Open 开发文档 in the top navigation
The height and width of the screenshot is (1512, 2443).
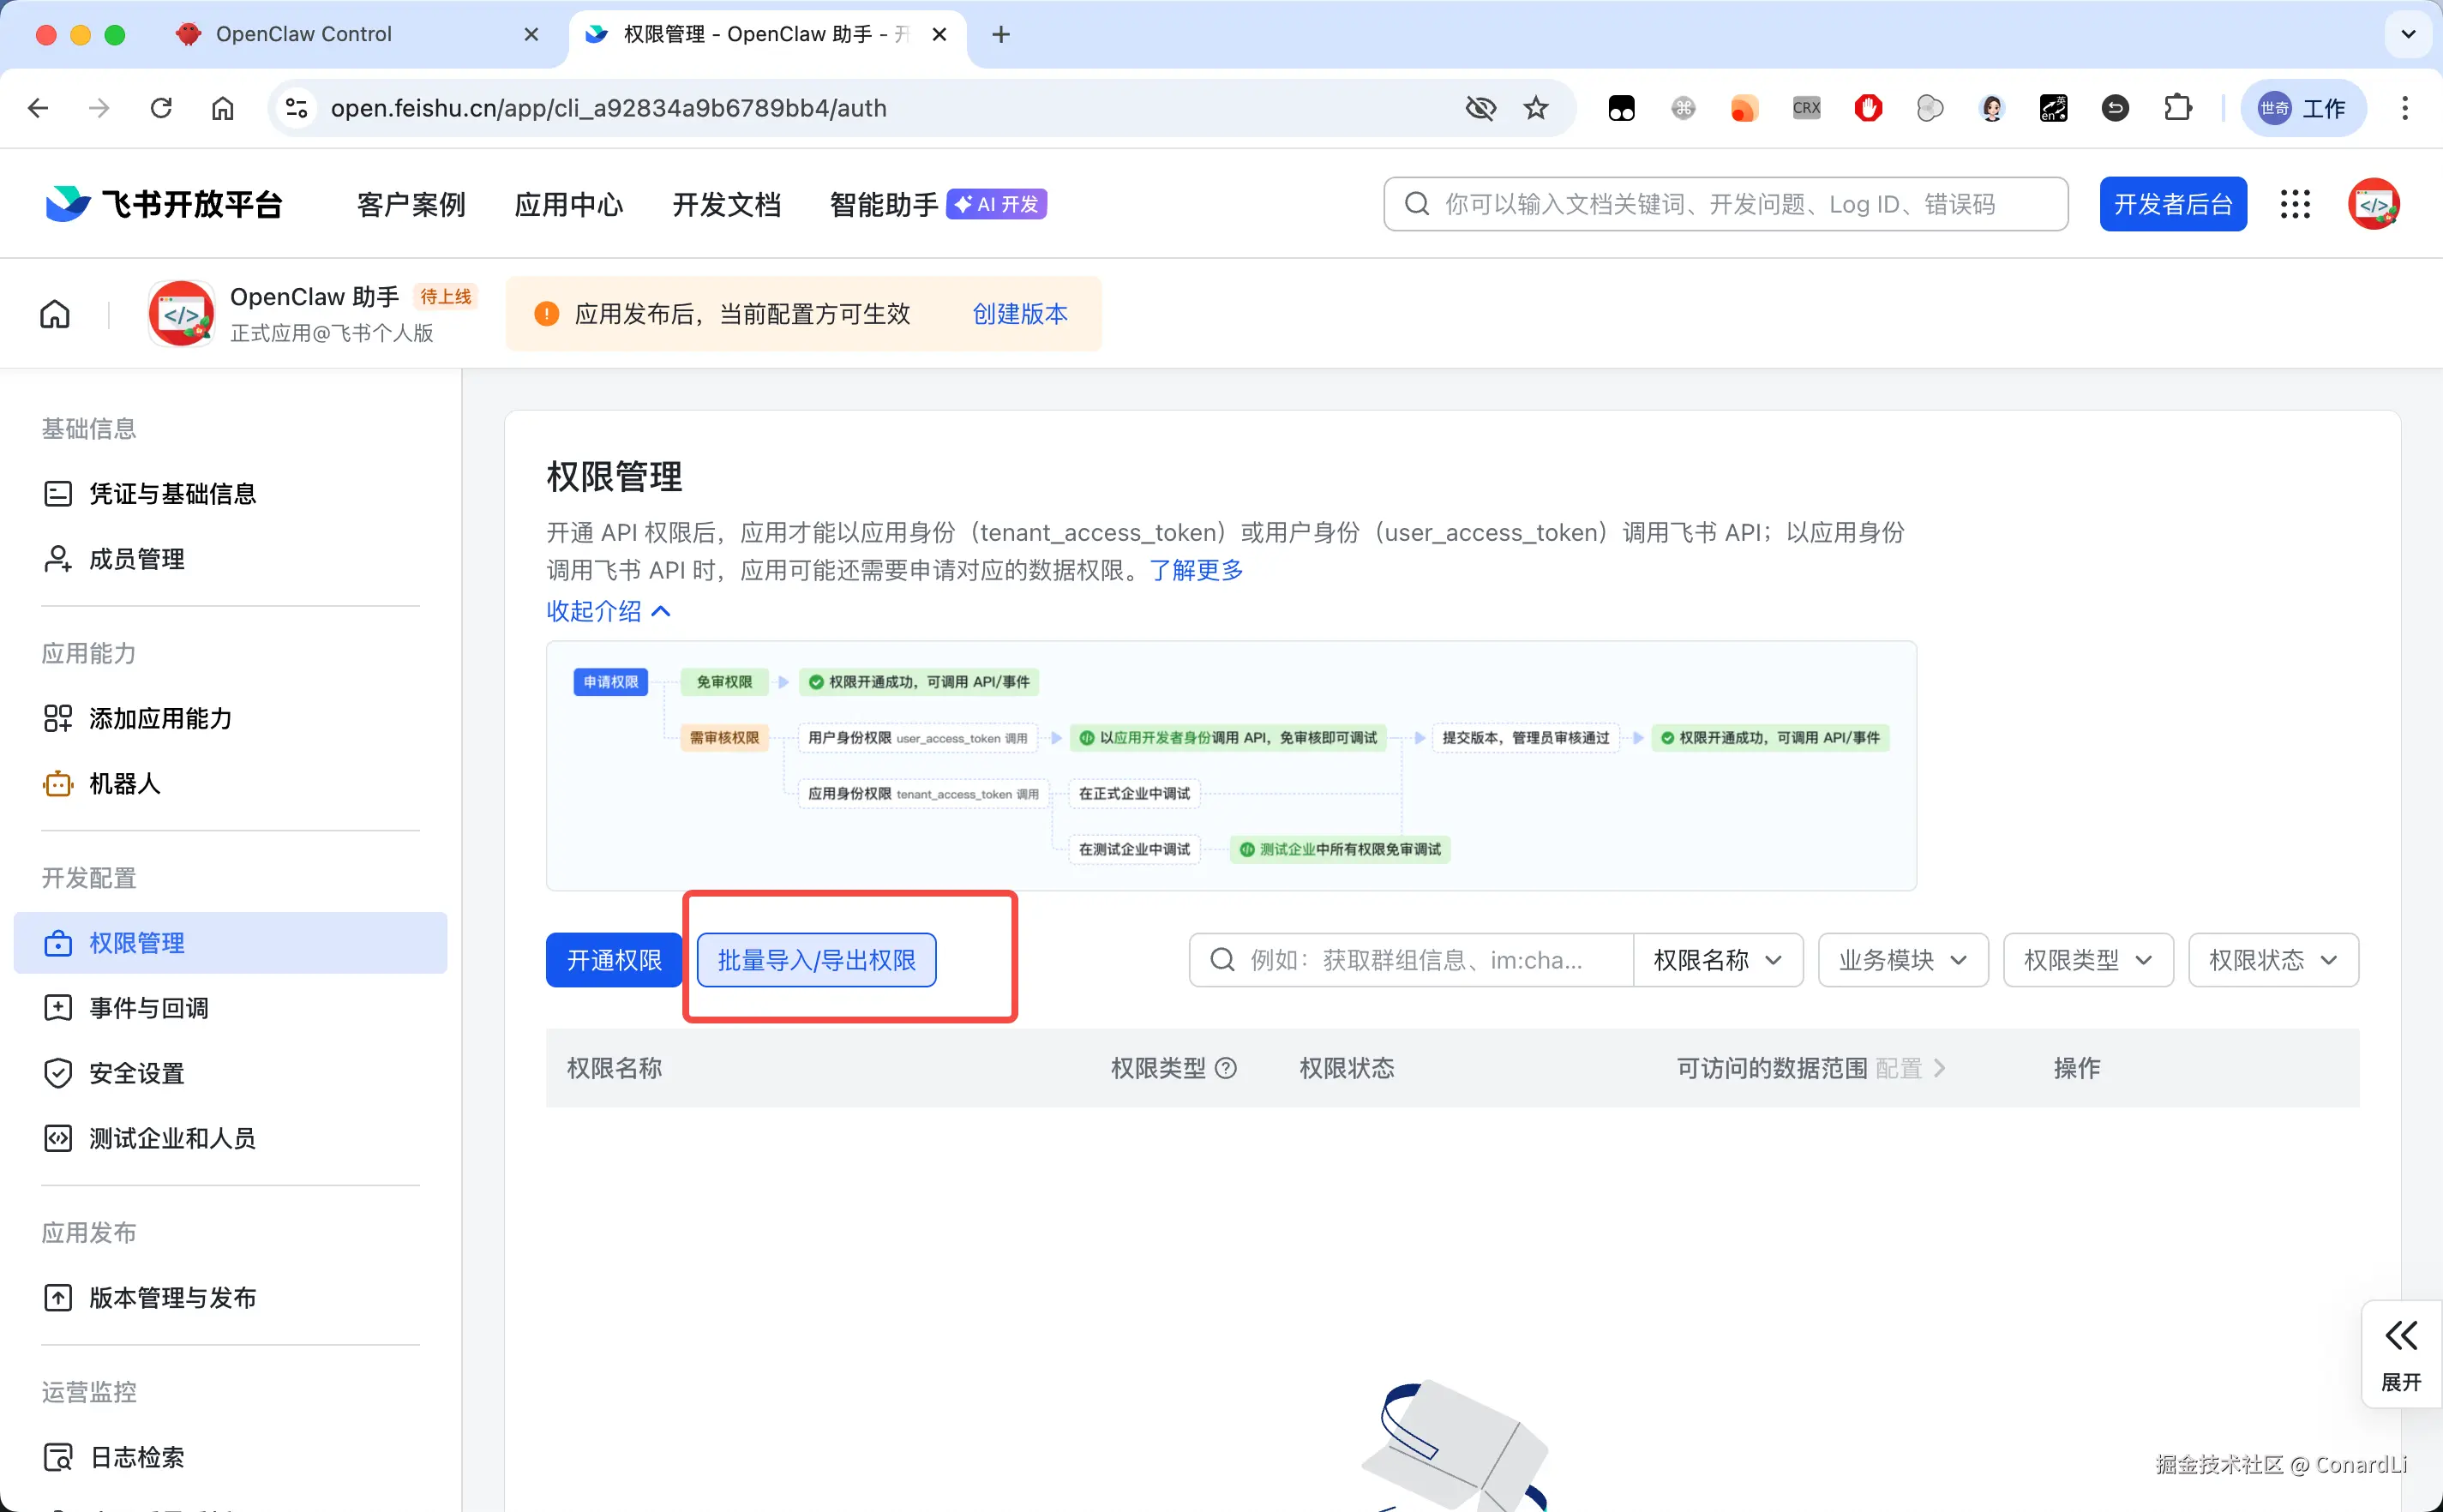pyautogui.click(x=726, y=204)
